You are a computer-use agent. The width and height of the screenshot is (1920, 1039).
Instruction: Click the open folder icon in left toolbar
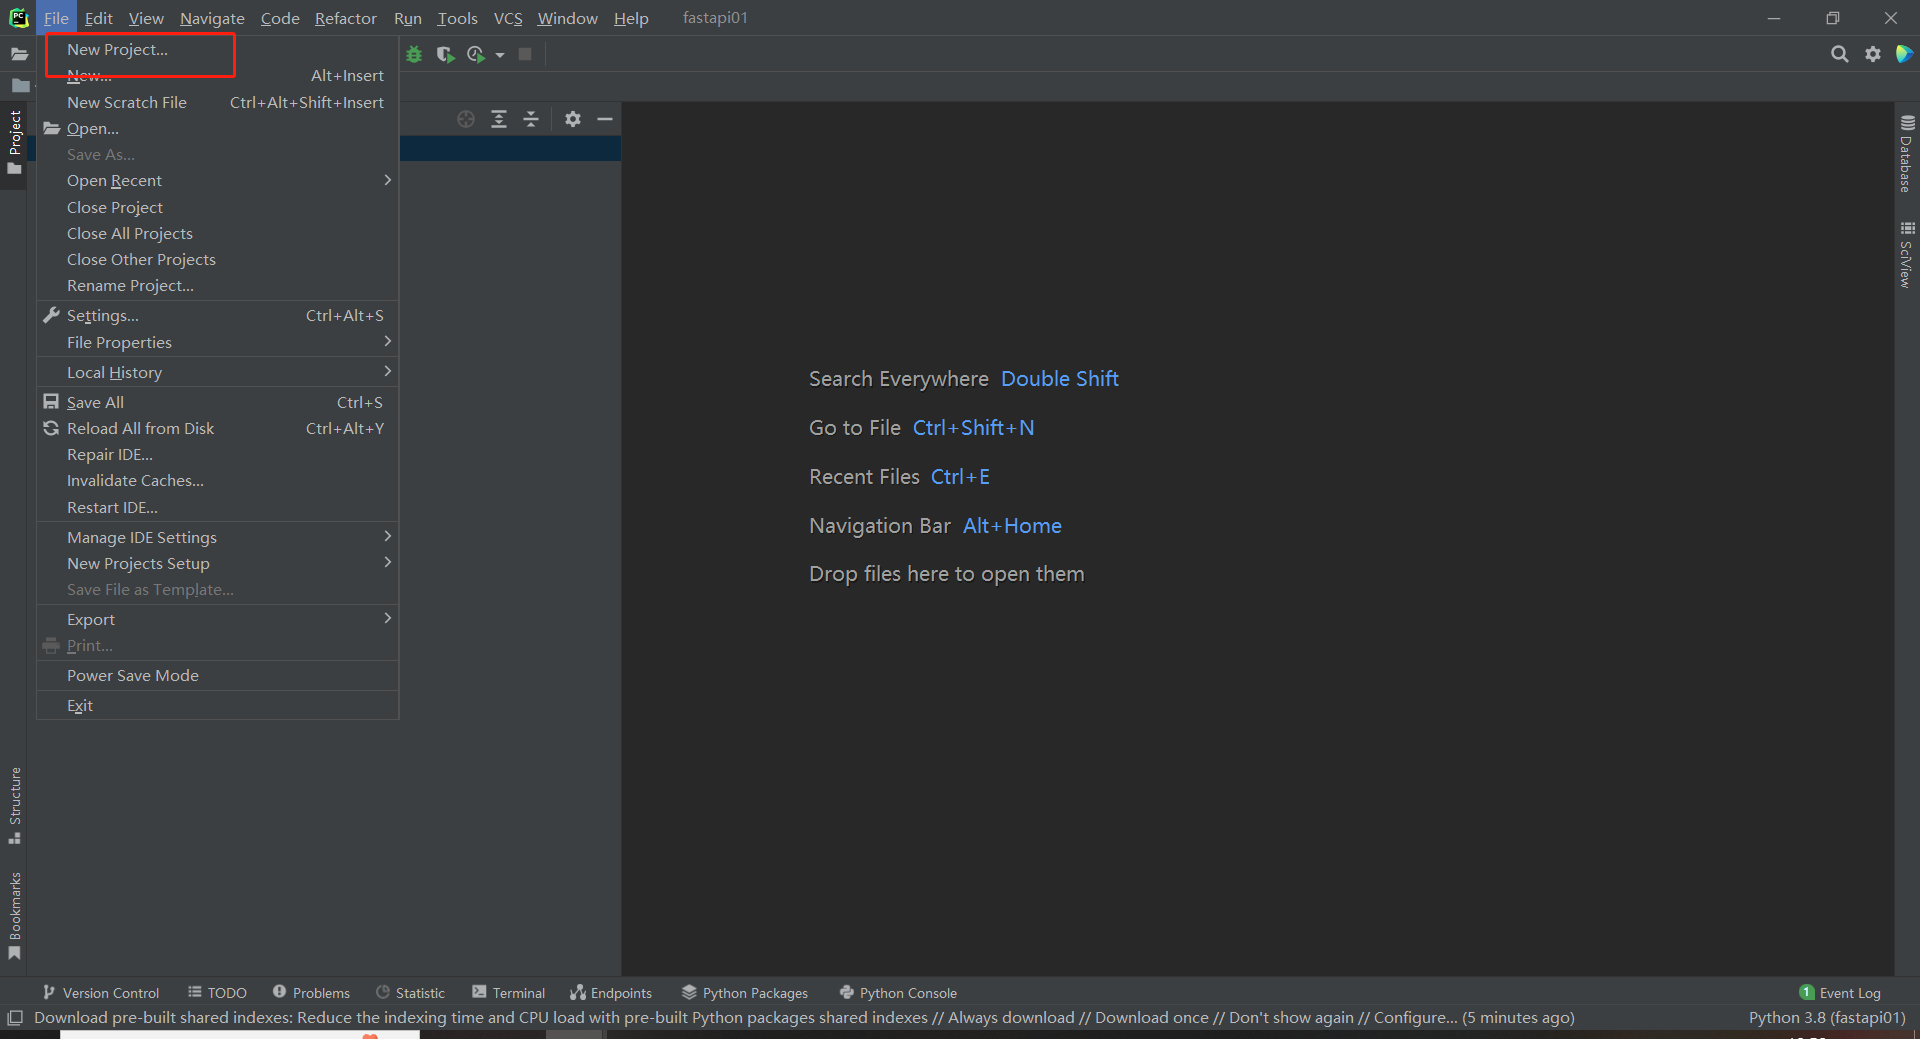pos(19,54)
